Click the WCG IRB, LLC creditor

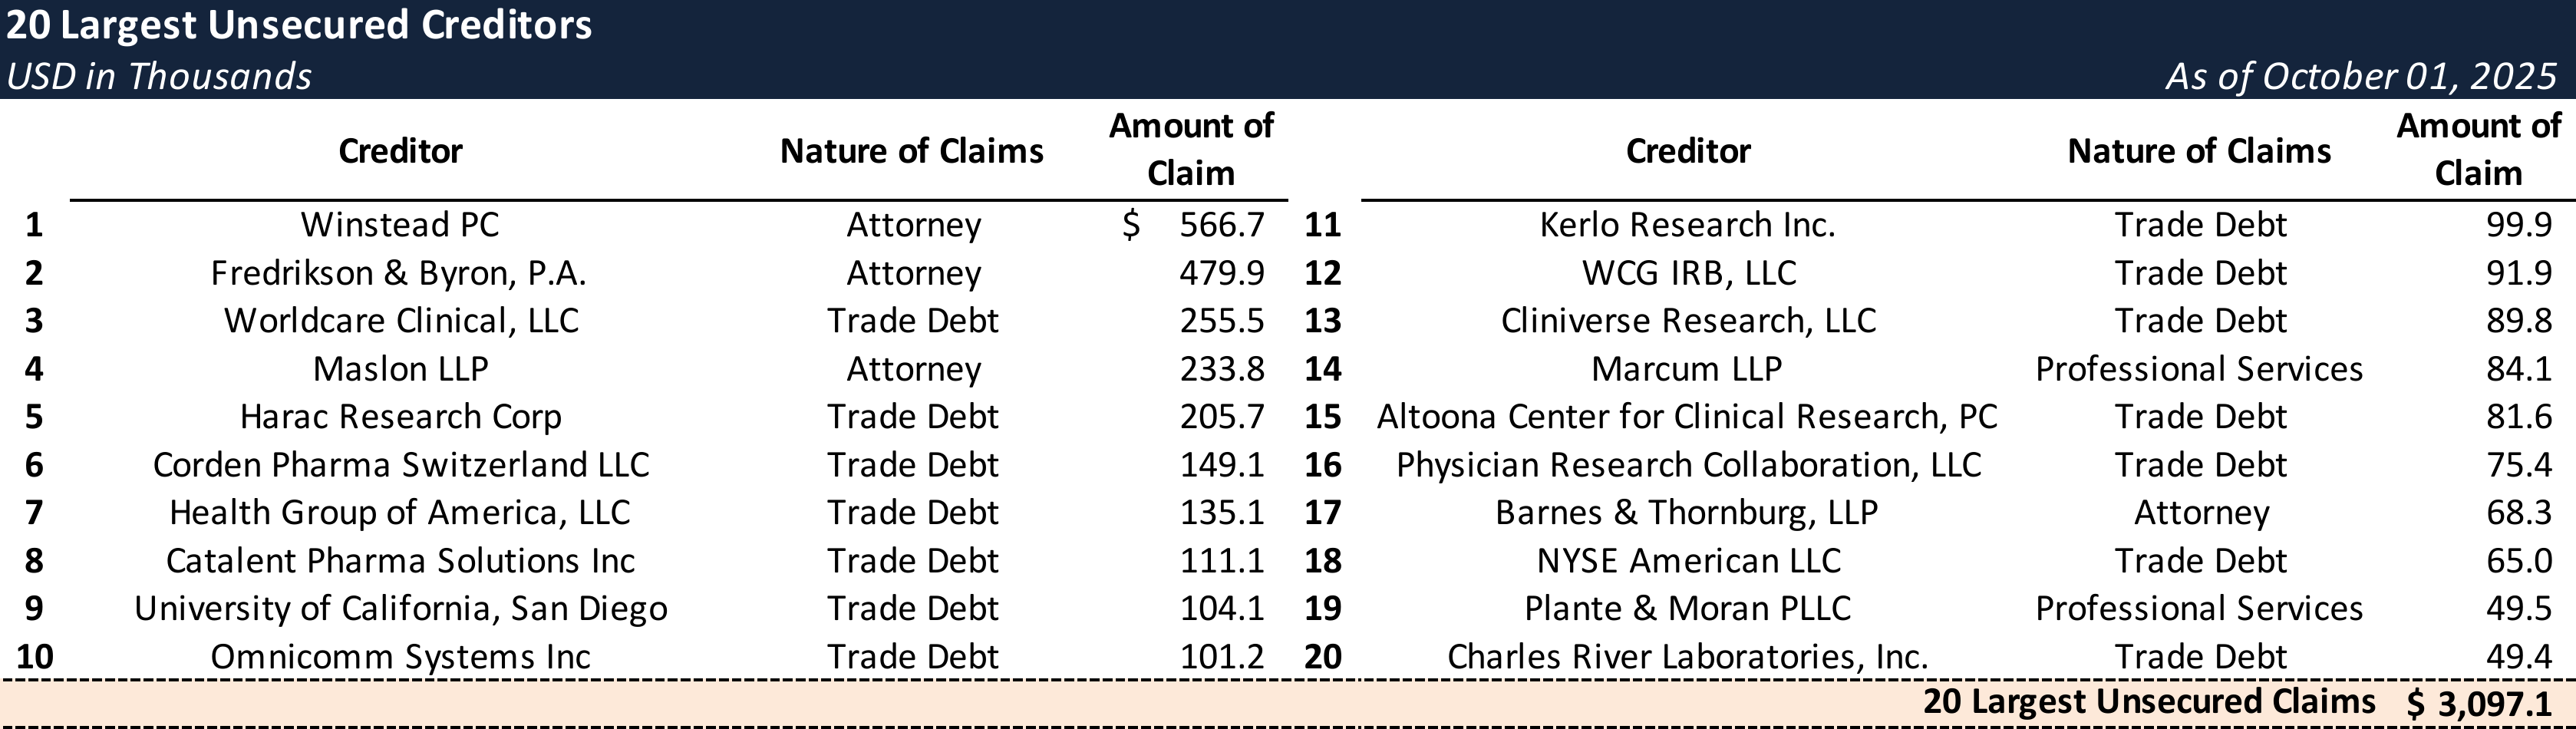[x=1688, y=273]
